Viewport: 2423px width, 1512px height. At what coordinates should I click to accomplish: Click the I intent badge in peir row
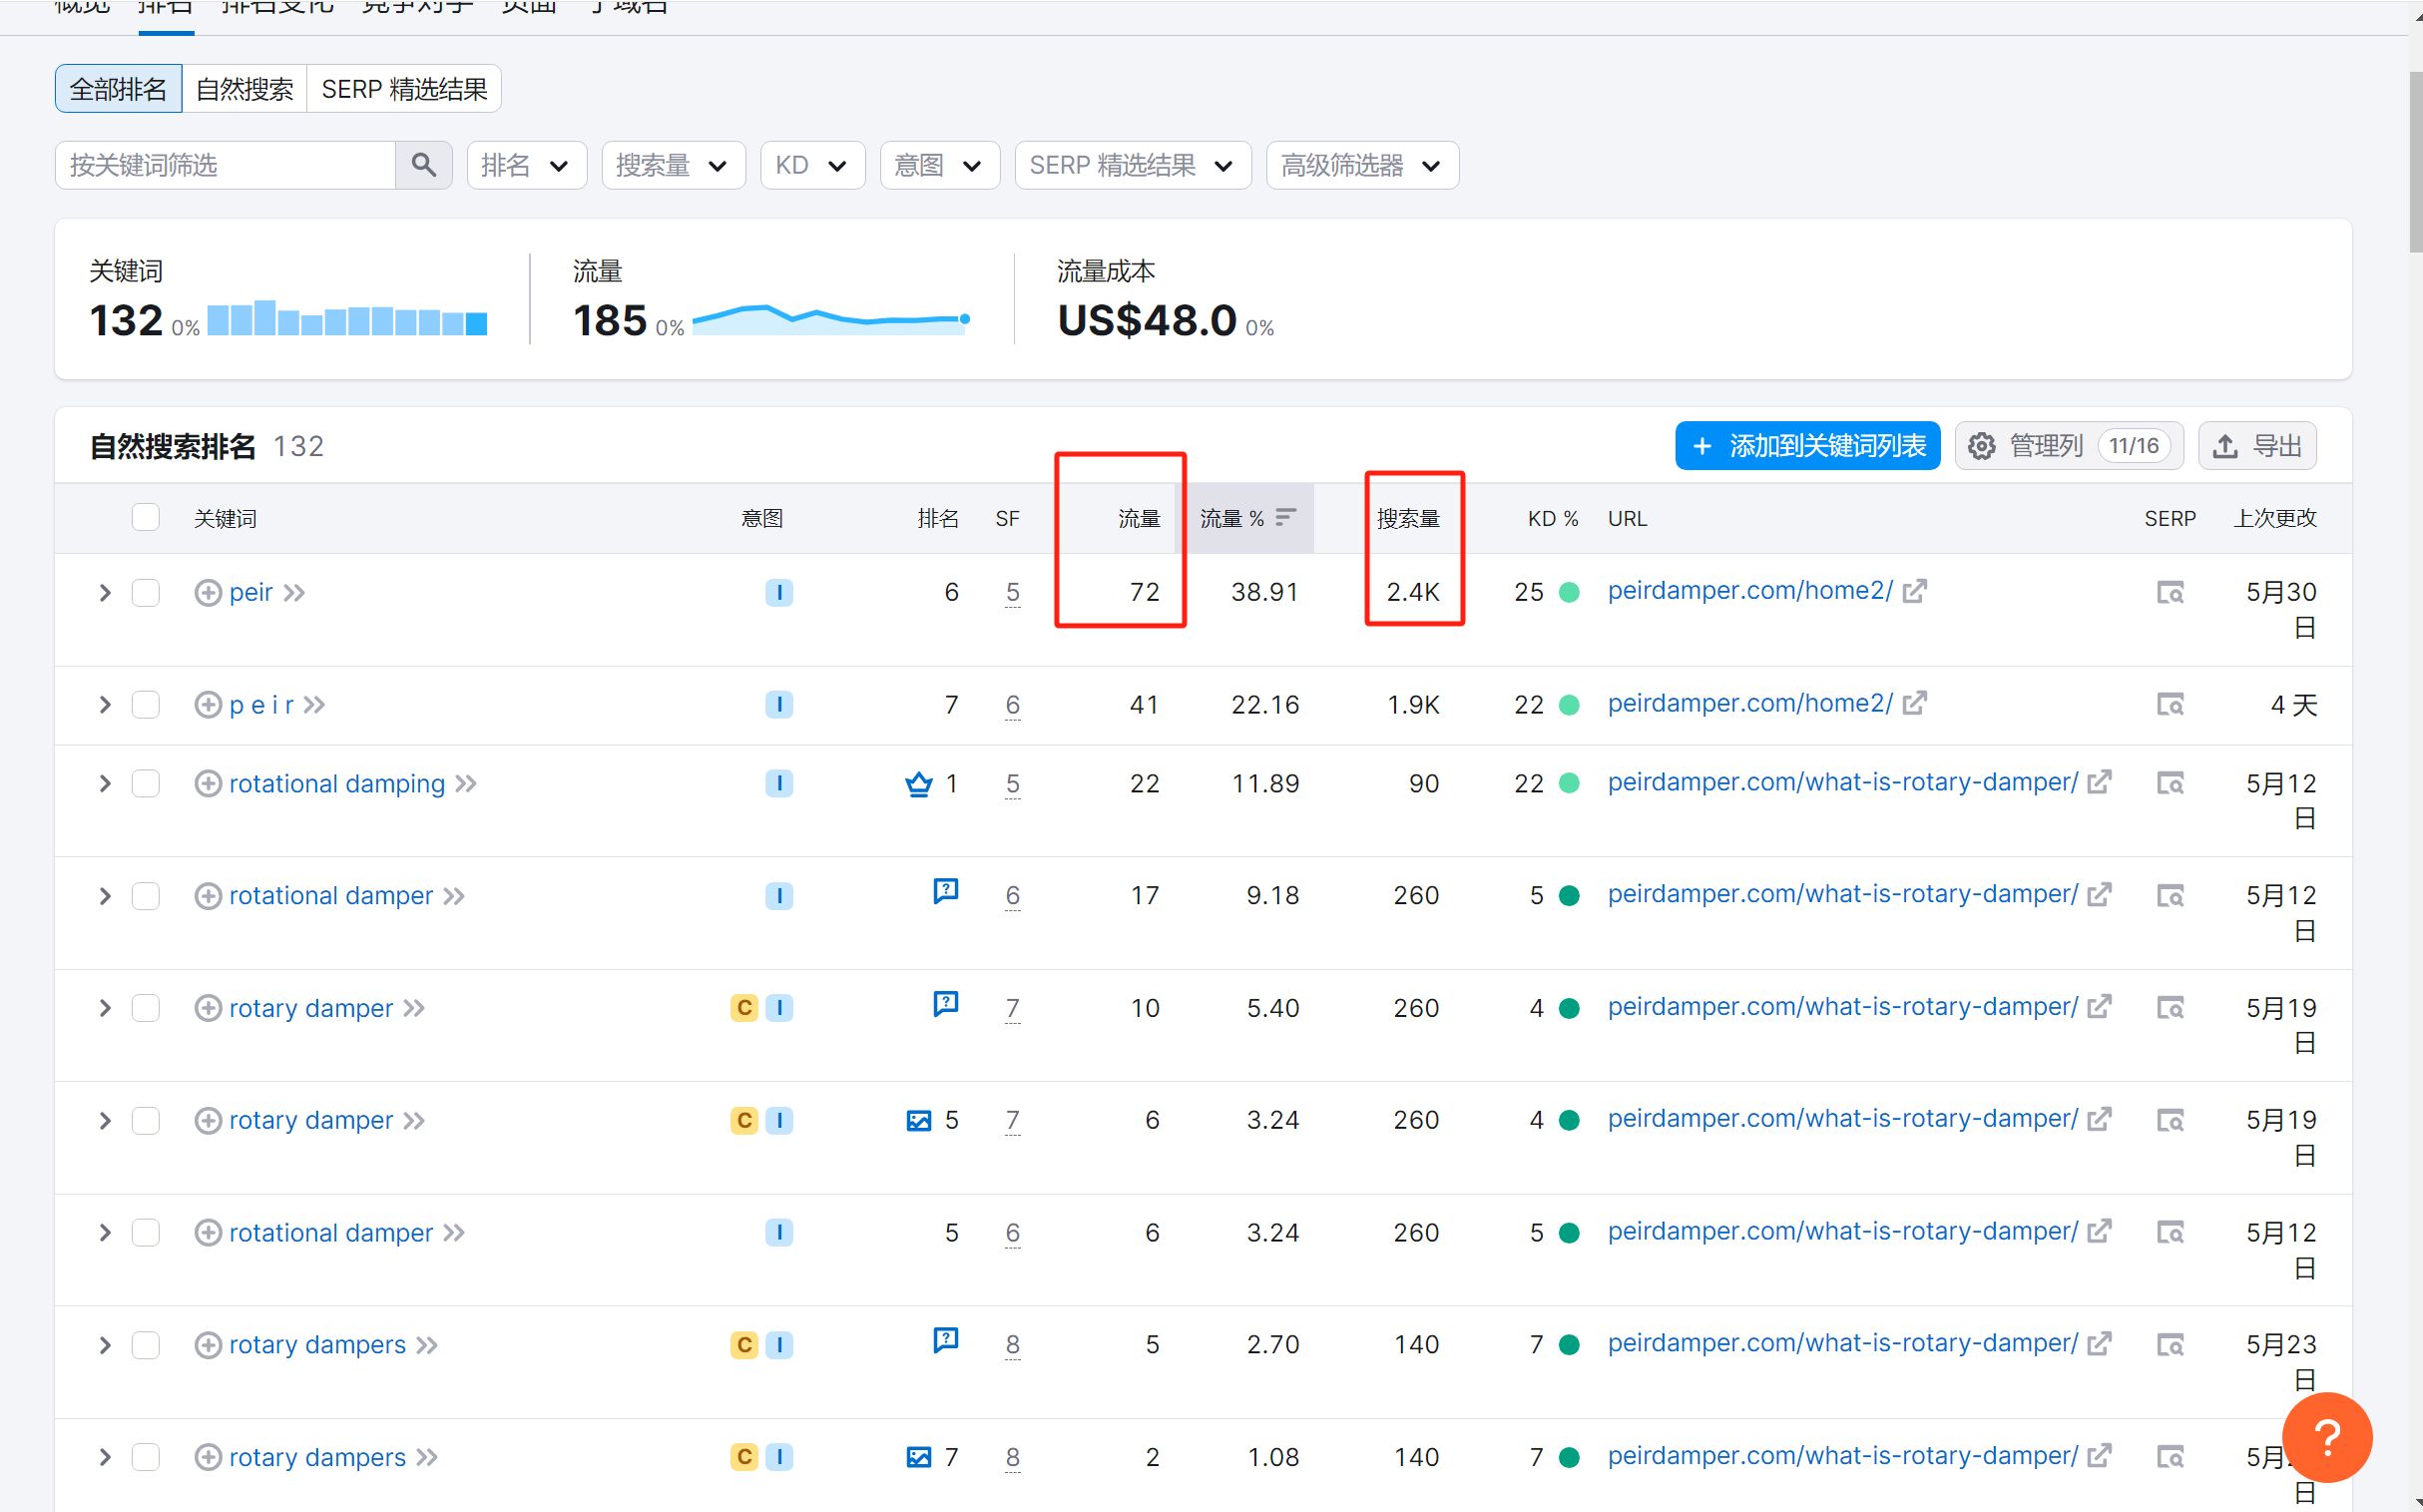pos(779,593)
